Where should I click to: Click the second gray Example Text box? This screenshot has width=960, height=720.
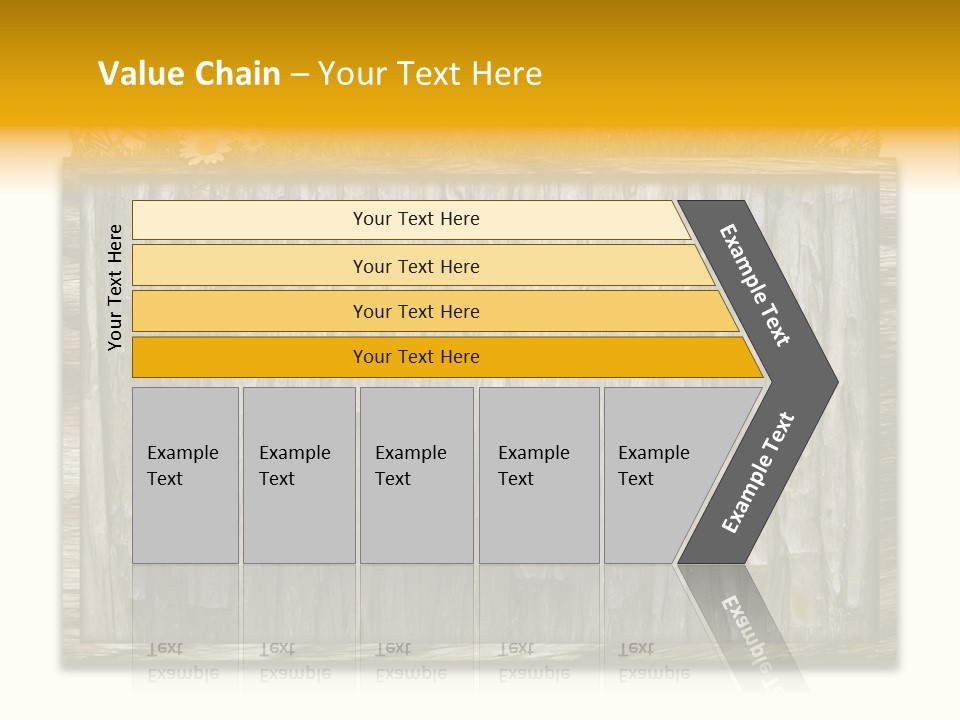pos(298,475)
